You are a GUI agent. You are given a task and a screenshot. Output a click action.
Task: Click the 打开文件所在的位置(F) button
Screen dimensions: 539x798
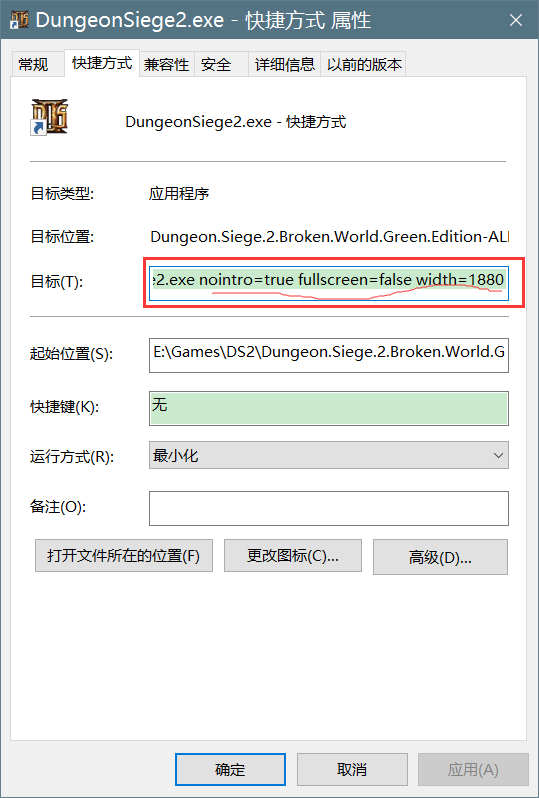click(124, 556)
